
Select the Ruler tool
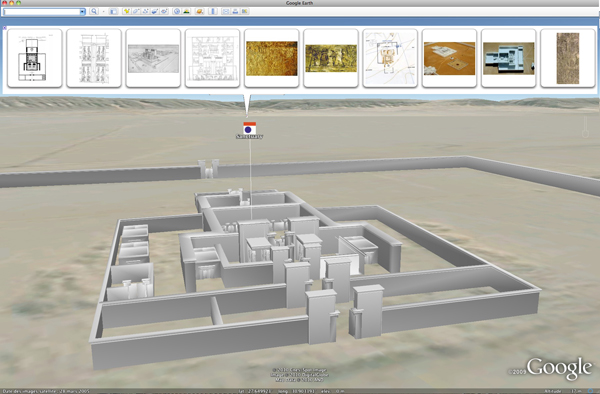pyautogui.click(x=213, y=11)
